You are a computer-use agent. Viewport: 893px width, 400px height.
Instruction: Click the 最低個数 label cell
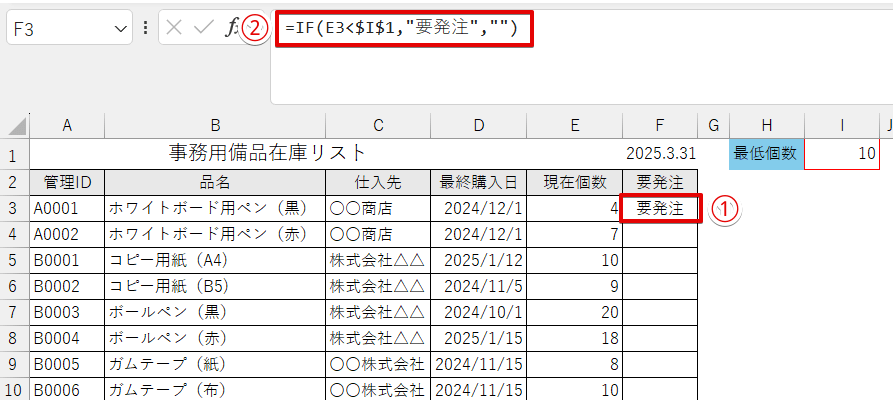pos(767,153)
